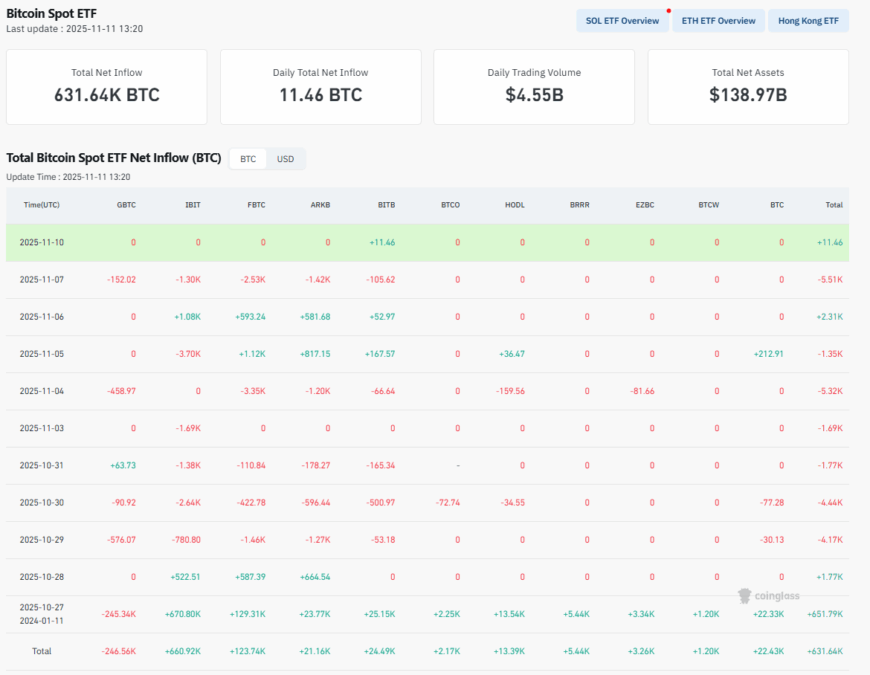The width and height of the screenshot is (870, 675).
Task: Select the highlighted 2025-11-10 row date
Action: pos(41,242)
